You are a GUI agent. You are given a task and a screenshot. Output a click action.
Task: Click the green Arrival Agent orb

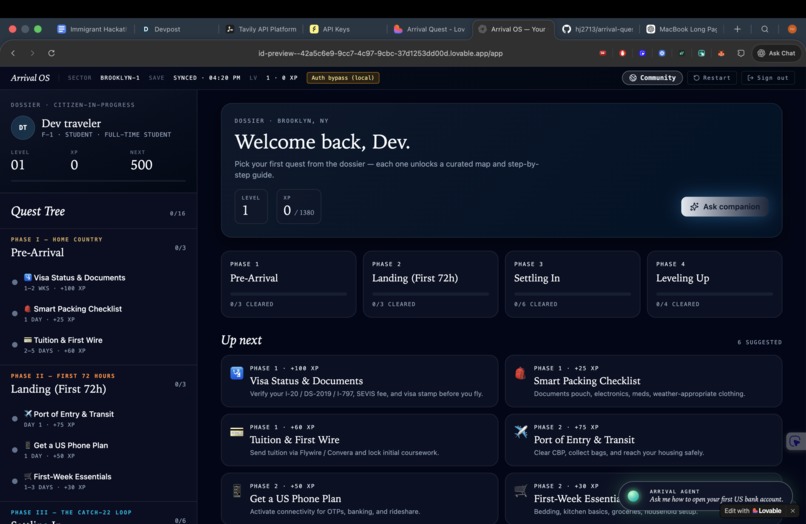pos(633,496)
